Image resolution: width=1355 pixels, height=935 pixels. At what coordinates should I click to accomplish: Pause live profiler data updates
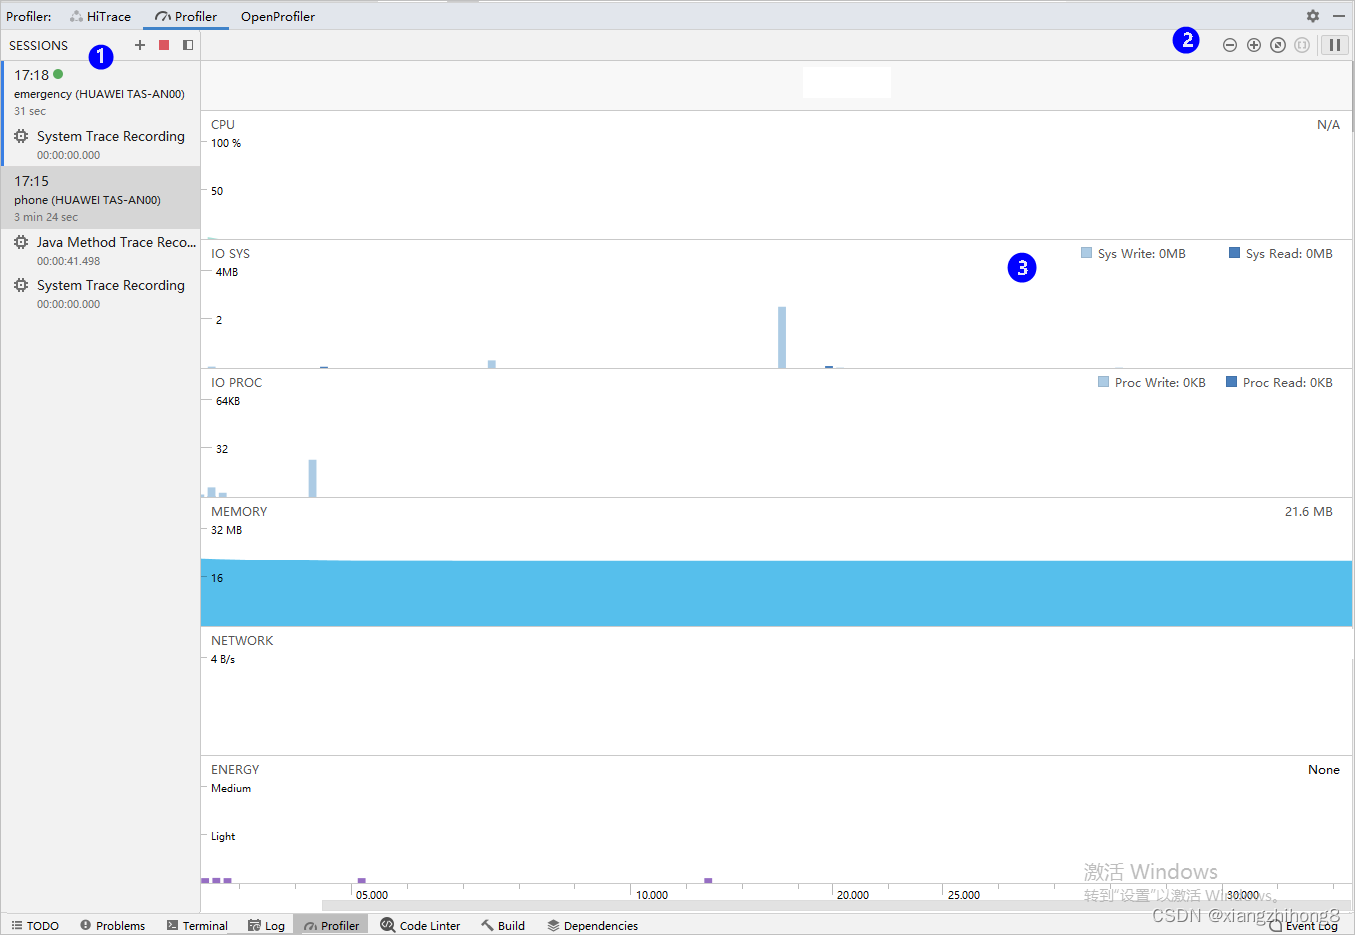(1334, 45)
